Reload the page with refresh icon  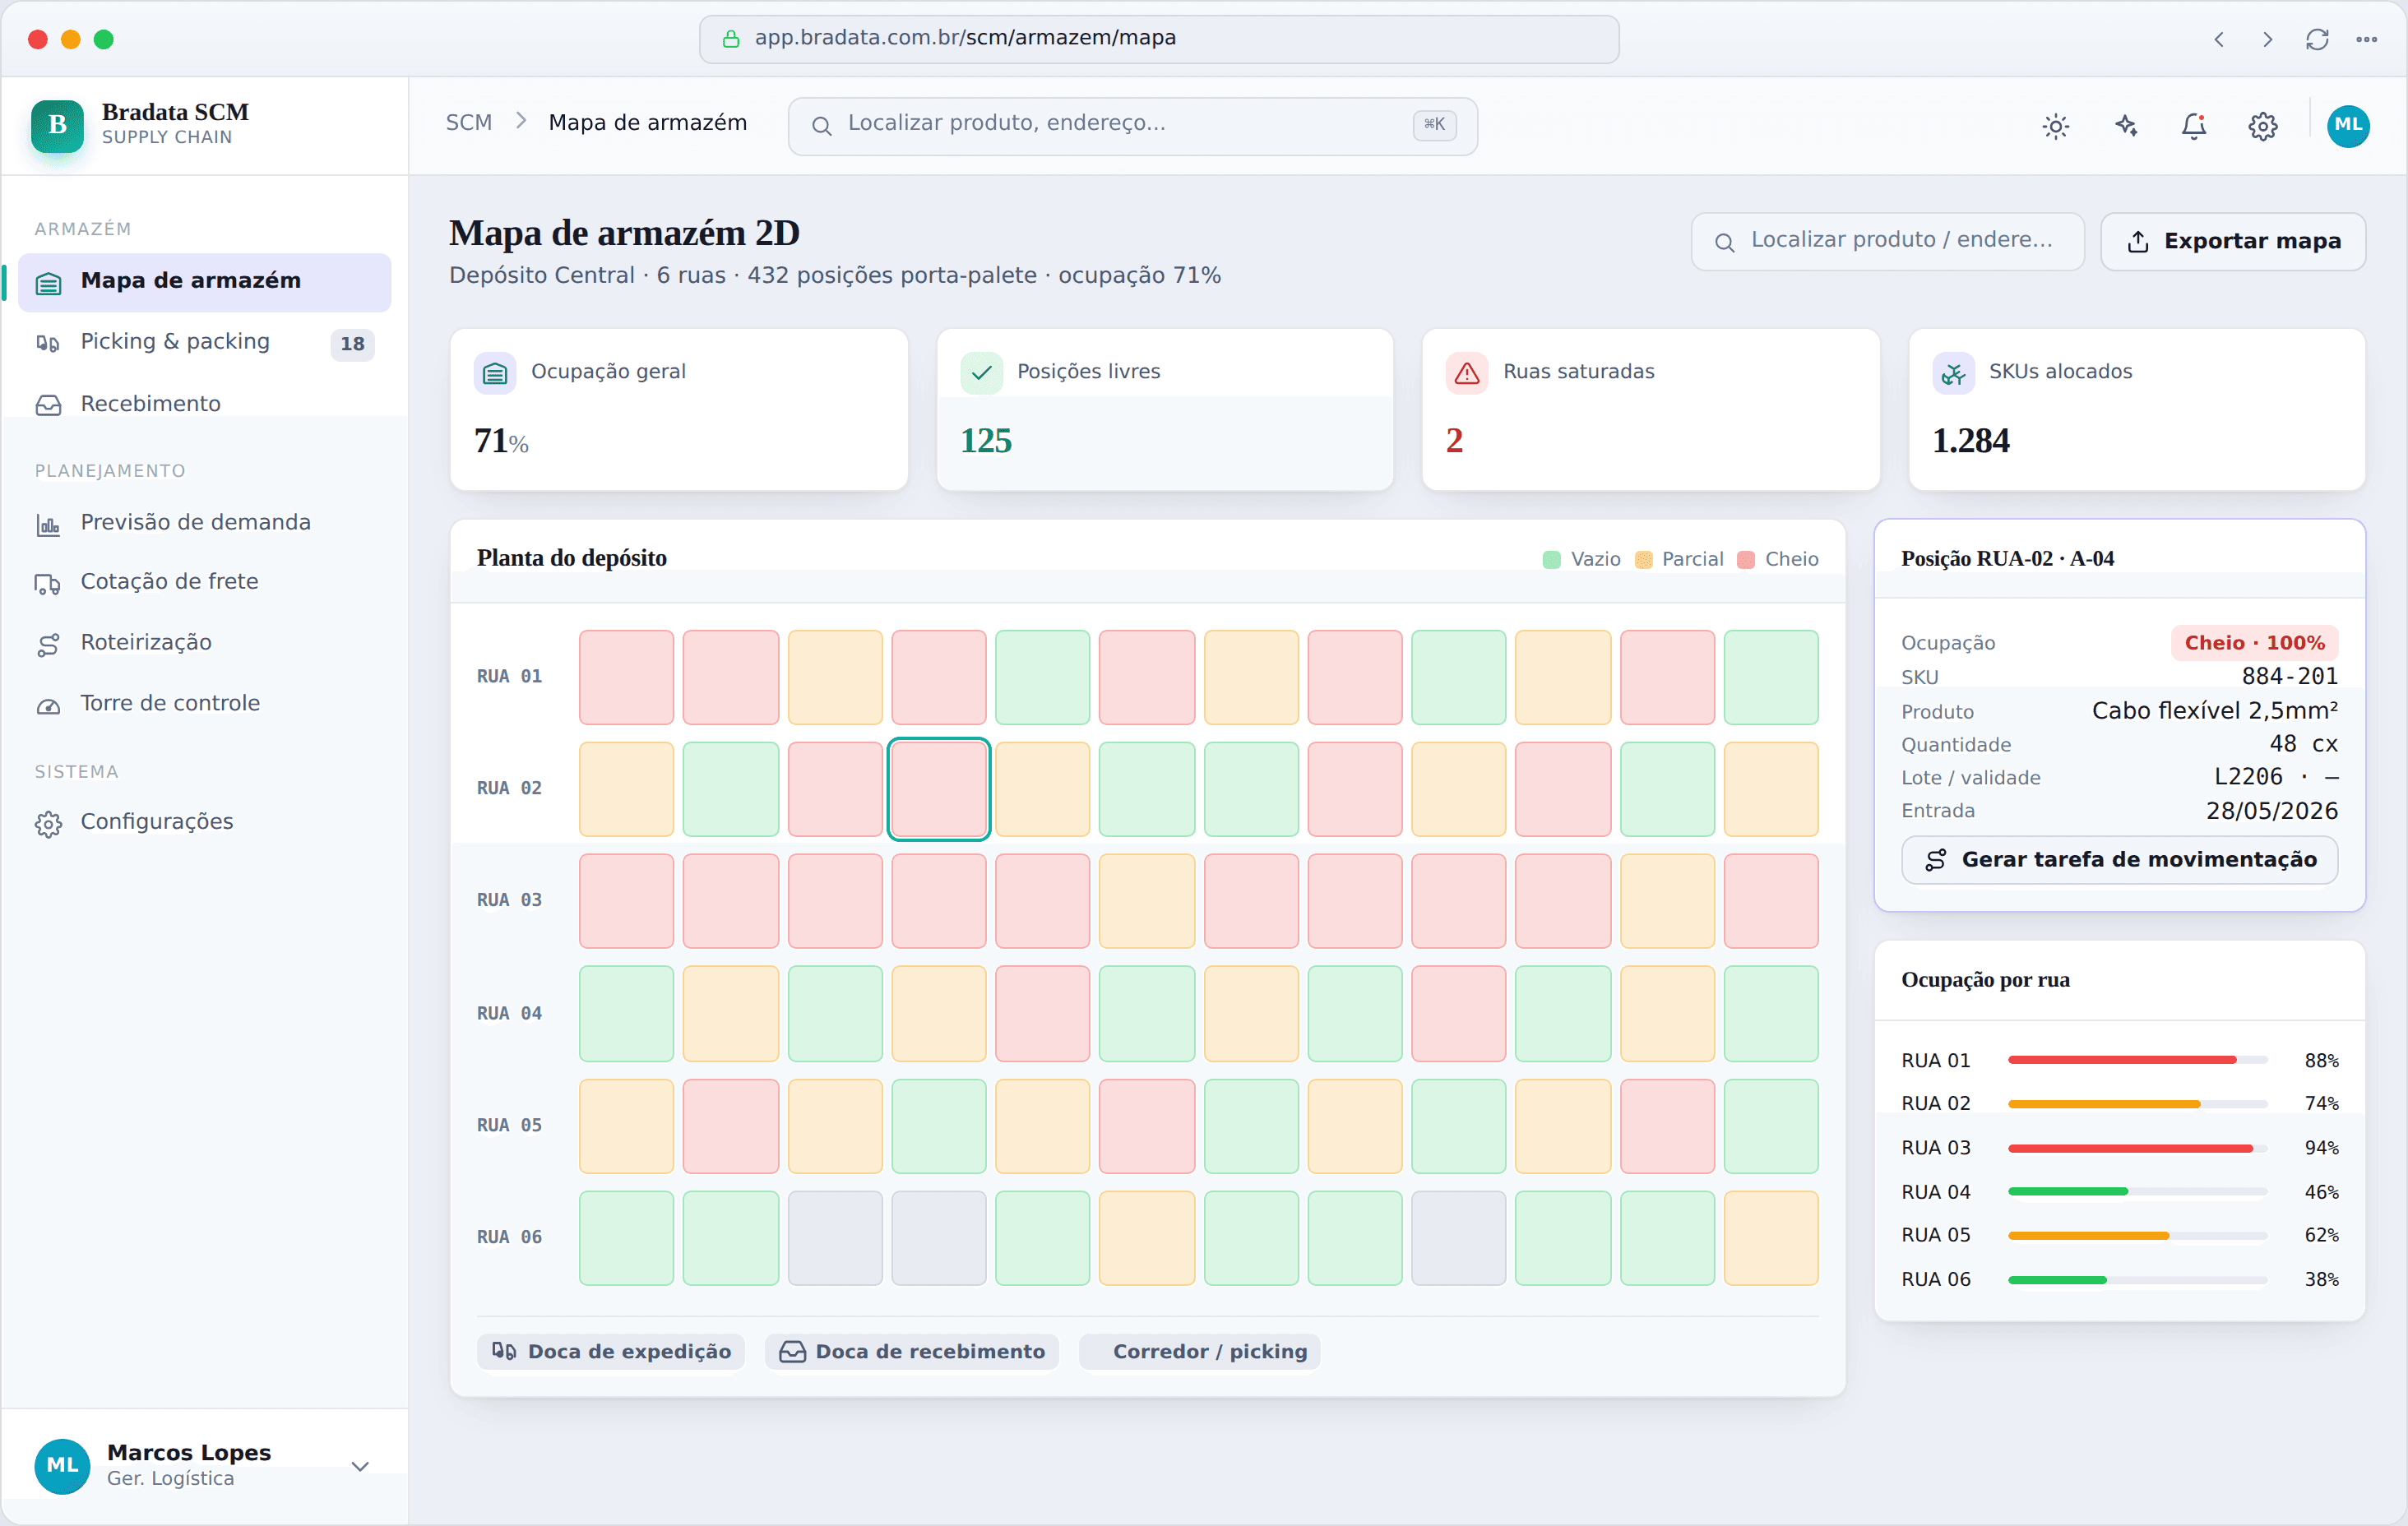2317,39
